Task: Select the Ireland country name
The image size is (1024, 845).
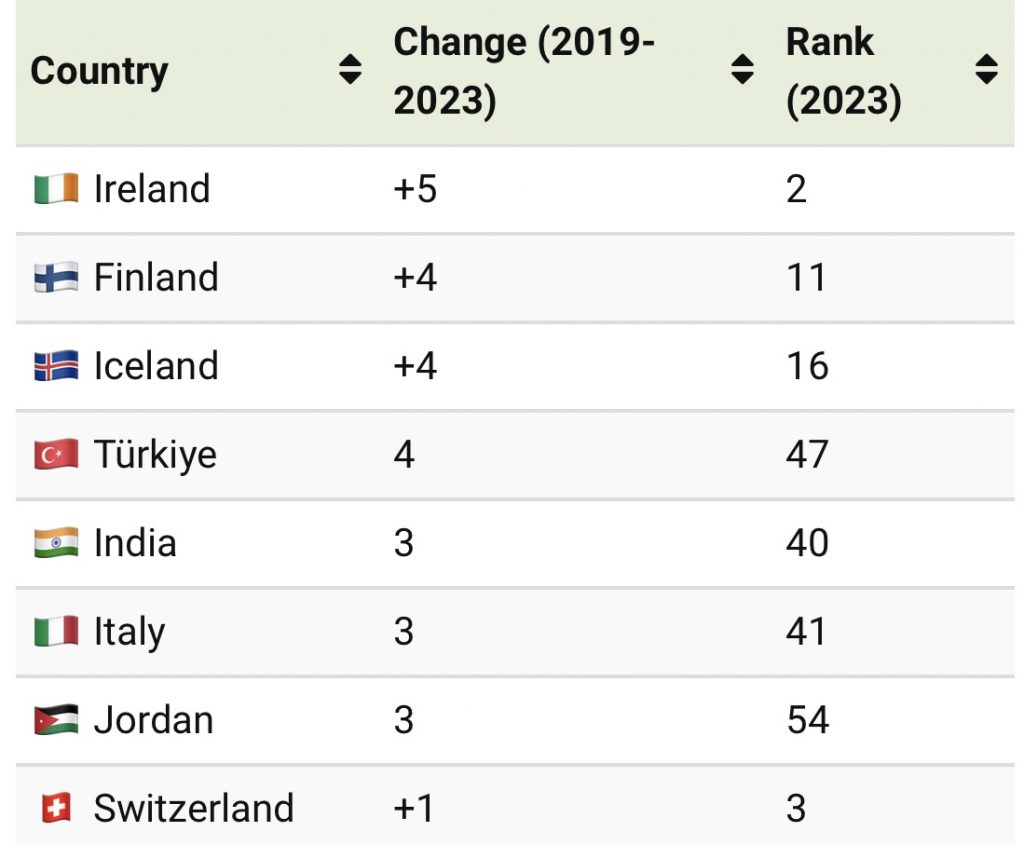Action: 152,189
